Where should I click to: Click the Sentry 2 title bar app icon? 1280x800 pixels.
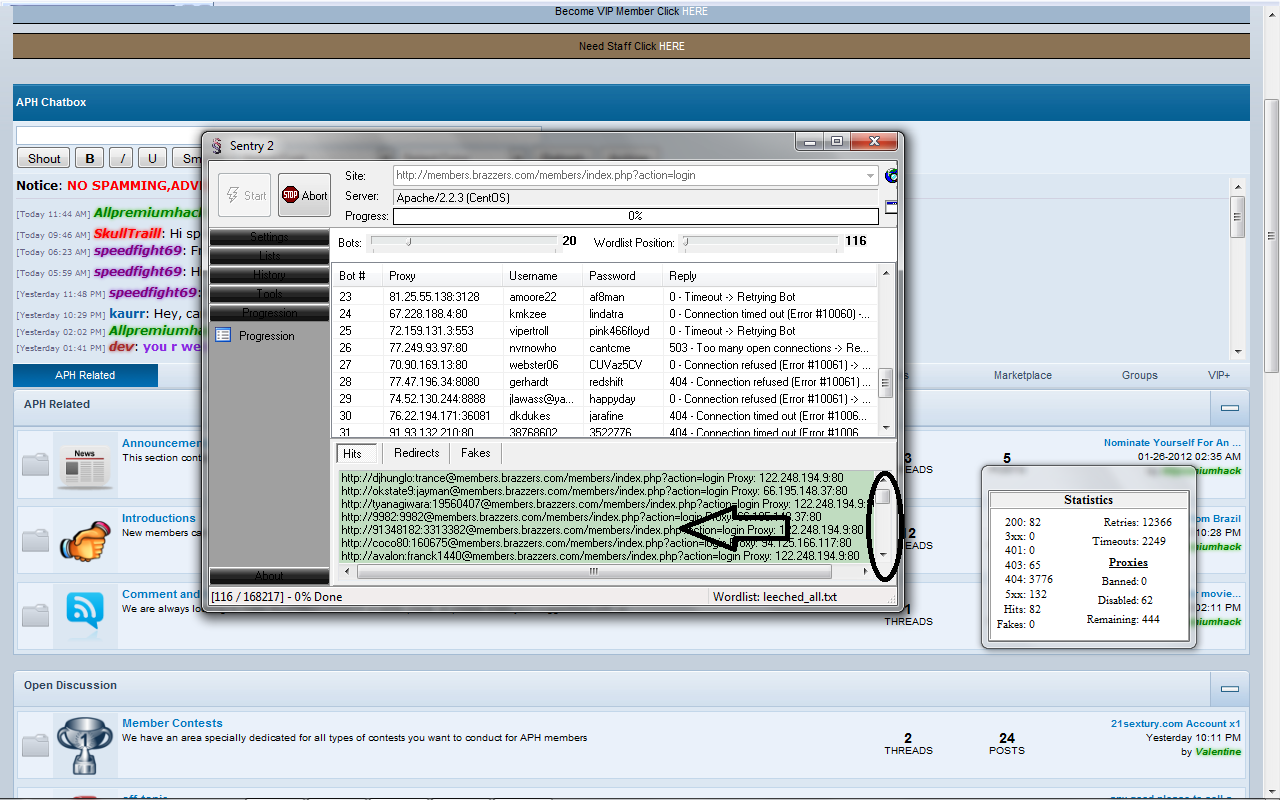(217, 146)
